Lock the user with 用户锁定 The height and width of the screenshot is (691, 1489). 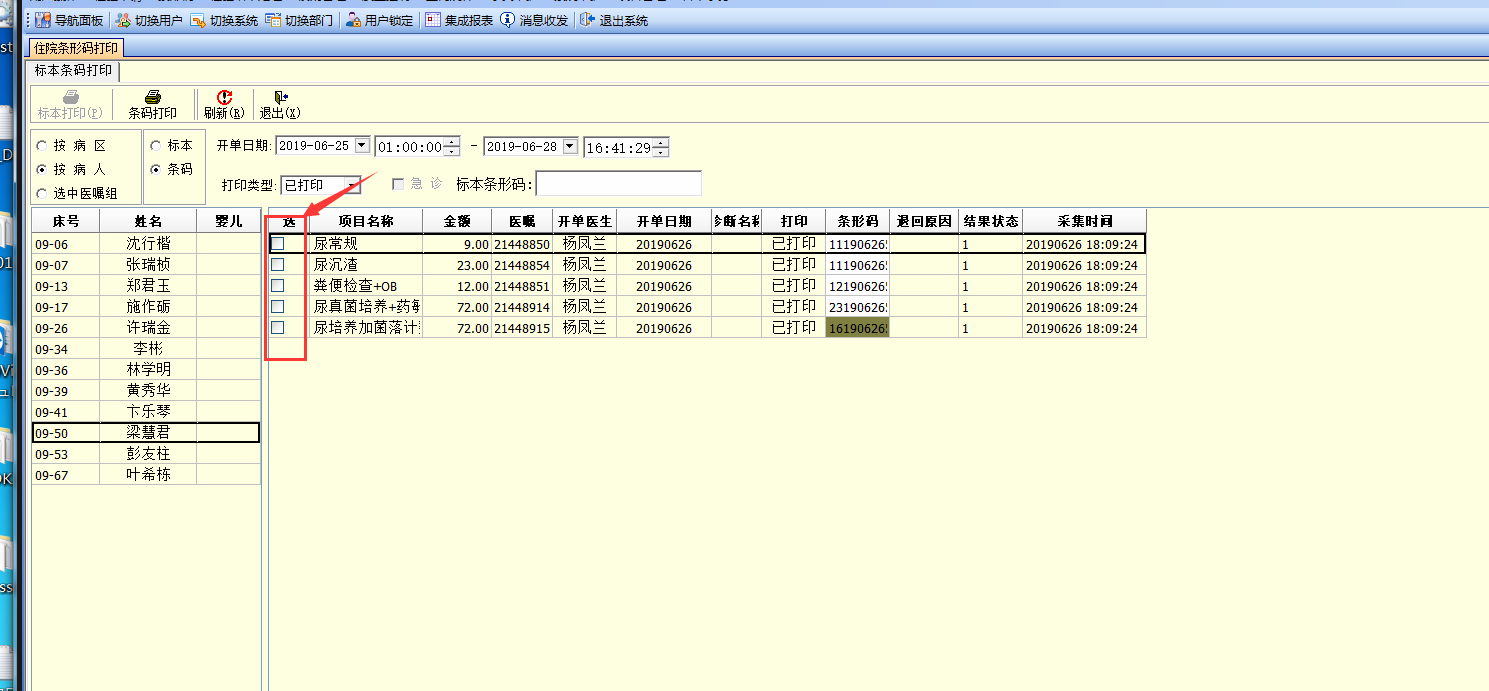pos(379,20)
